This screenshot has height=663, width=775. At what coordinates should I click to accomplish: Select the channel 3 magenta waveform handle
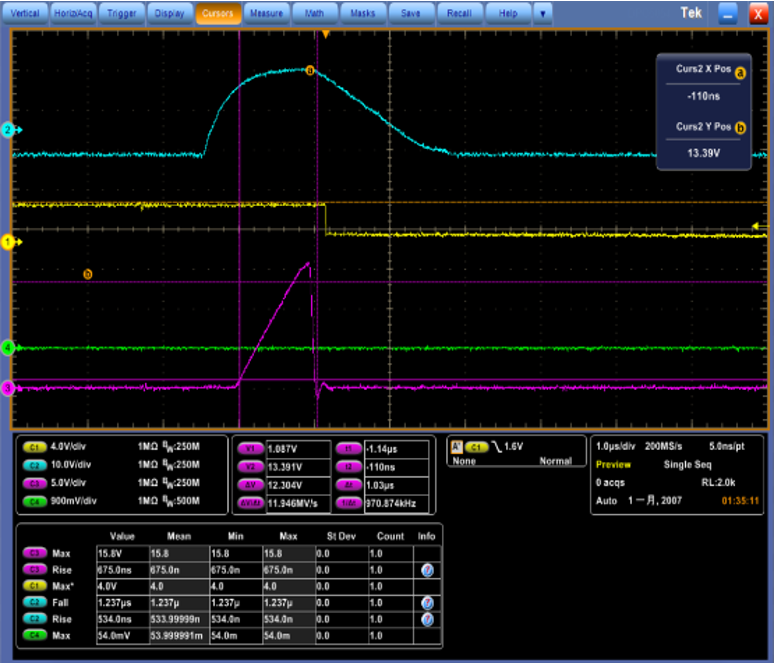7,388
